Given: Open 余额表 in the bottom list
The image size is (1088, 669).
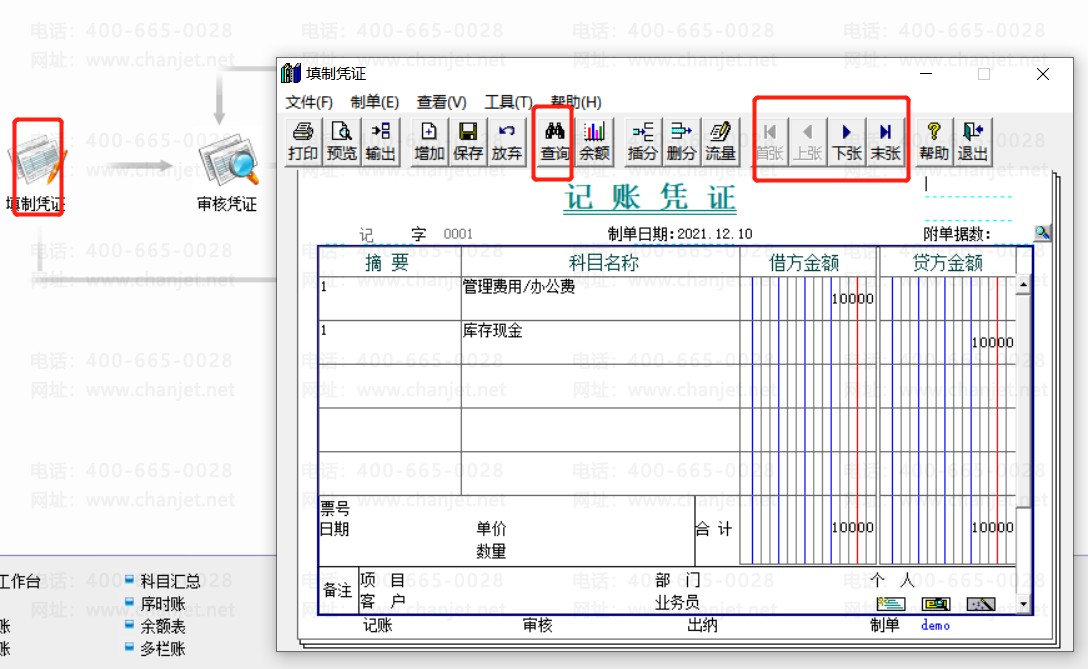Looking at the screenshot, I should [162, 627].
